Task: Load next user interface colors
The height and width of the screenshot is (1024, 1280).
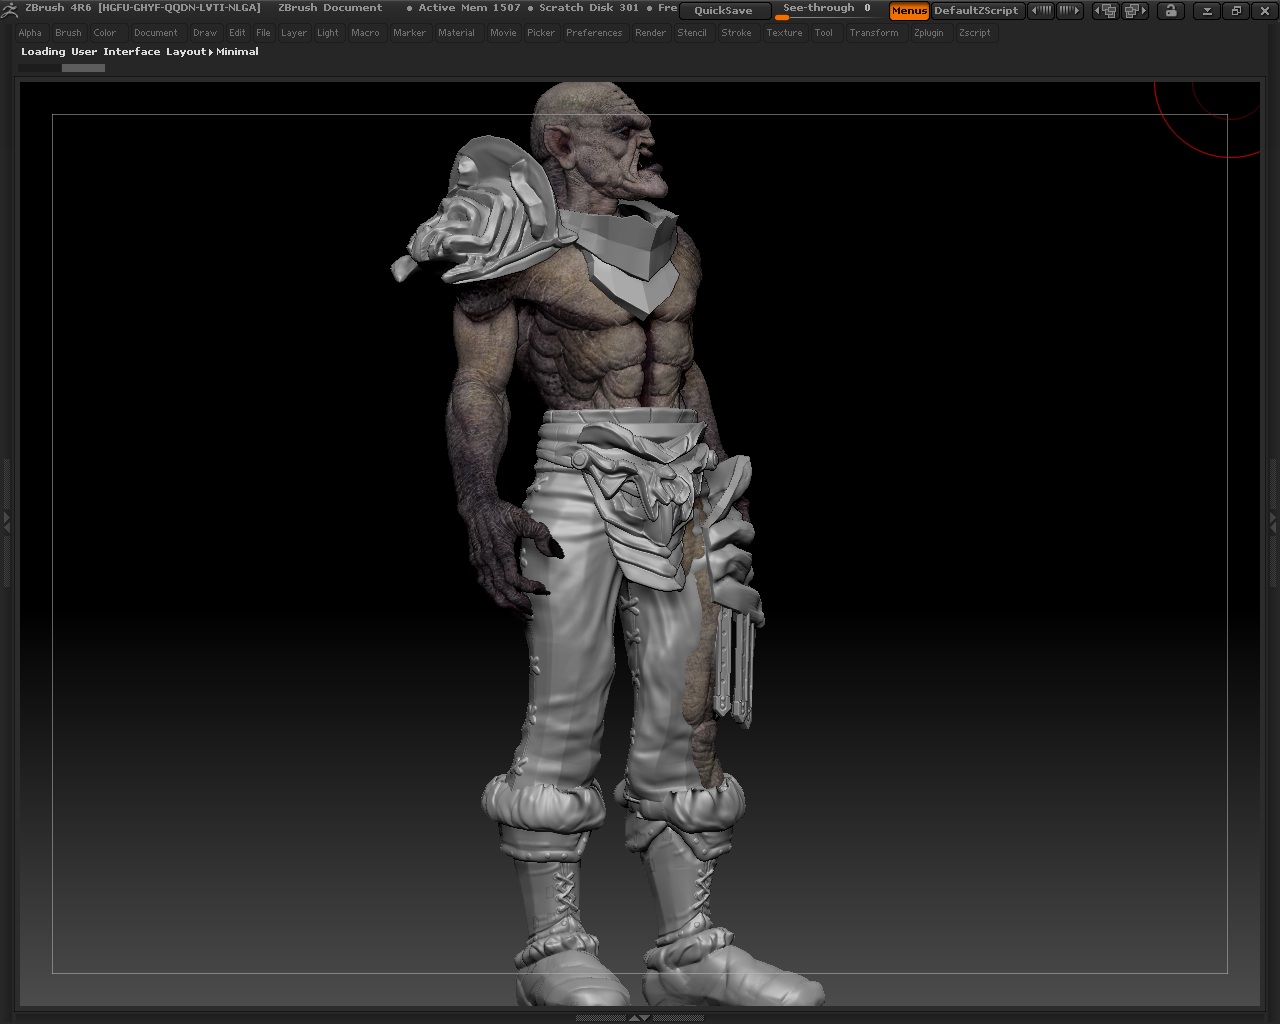Action: tap(1069, 11)
